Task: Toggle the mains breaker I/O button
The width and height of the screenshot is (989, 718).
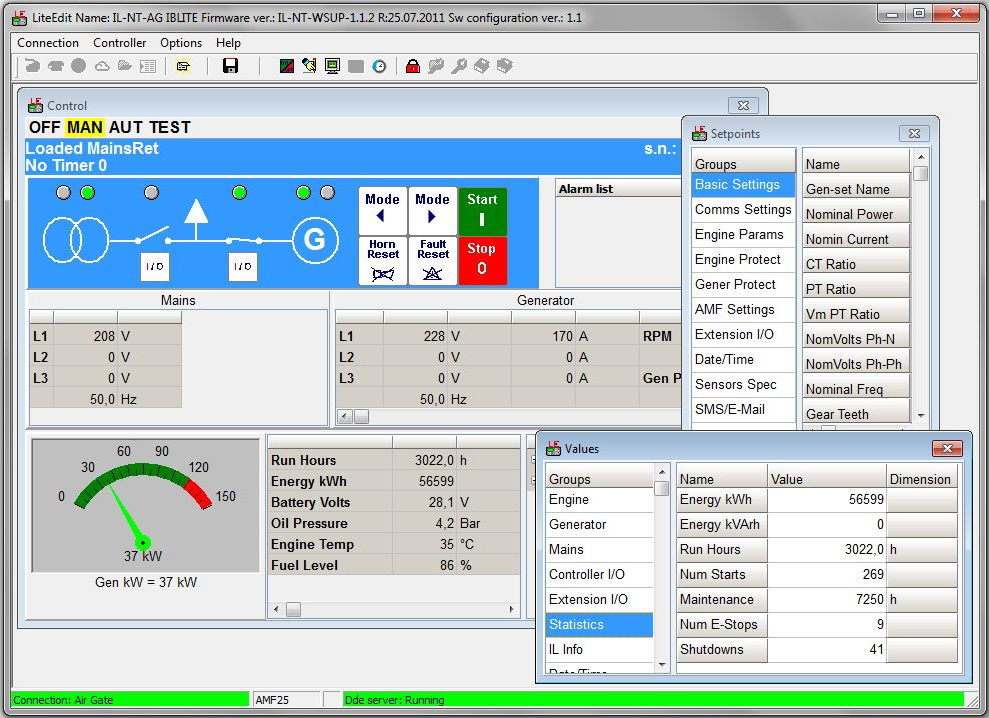Action: click(155, 267)
